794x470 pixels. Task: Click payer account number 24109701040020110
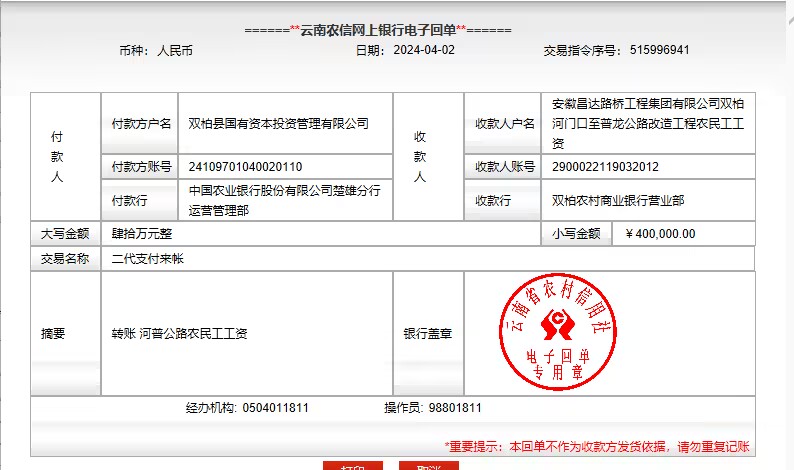coord(245,167)
